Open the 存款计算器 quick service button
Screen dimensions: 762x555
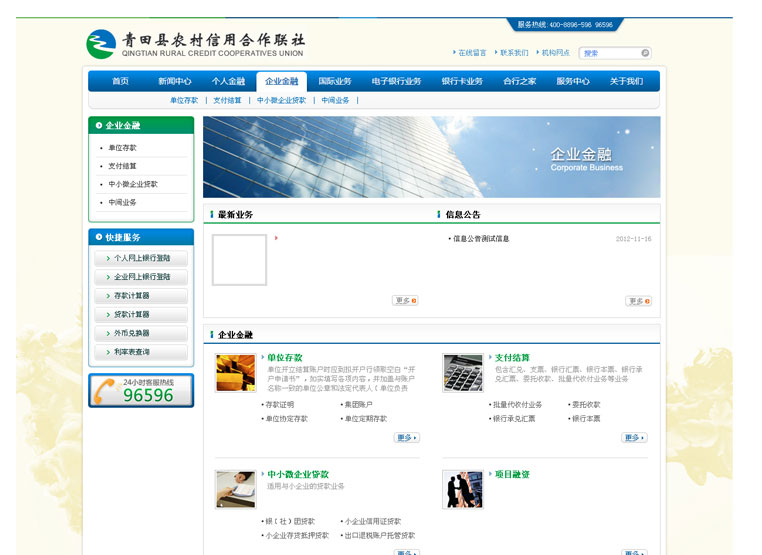point(141,296)
